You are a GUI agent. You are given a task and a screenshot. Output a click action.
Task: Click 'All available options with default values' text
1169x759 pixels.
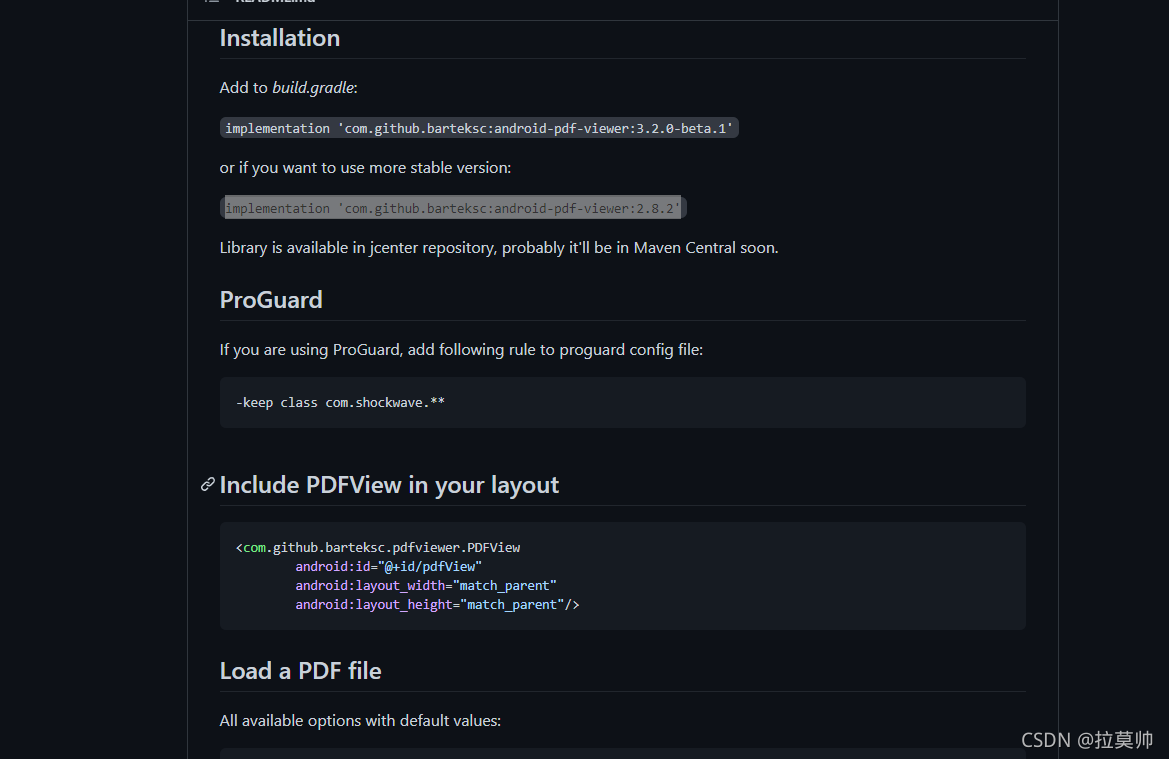click(360, 721)
